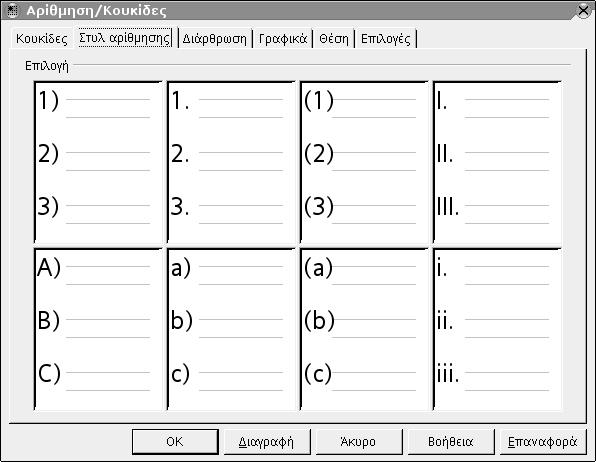
Task: Choose the "(1) (2) (3)" numbering style
Action: tap(365, 162)
